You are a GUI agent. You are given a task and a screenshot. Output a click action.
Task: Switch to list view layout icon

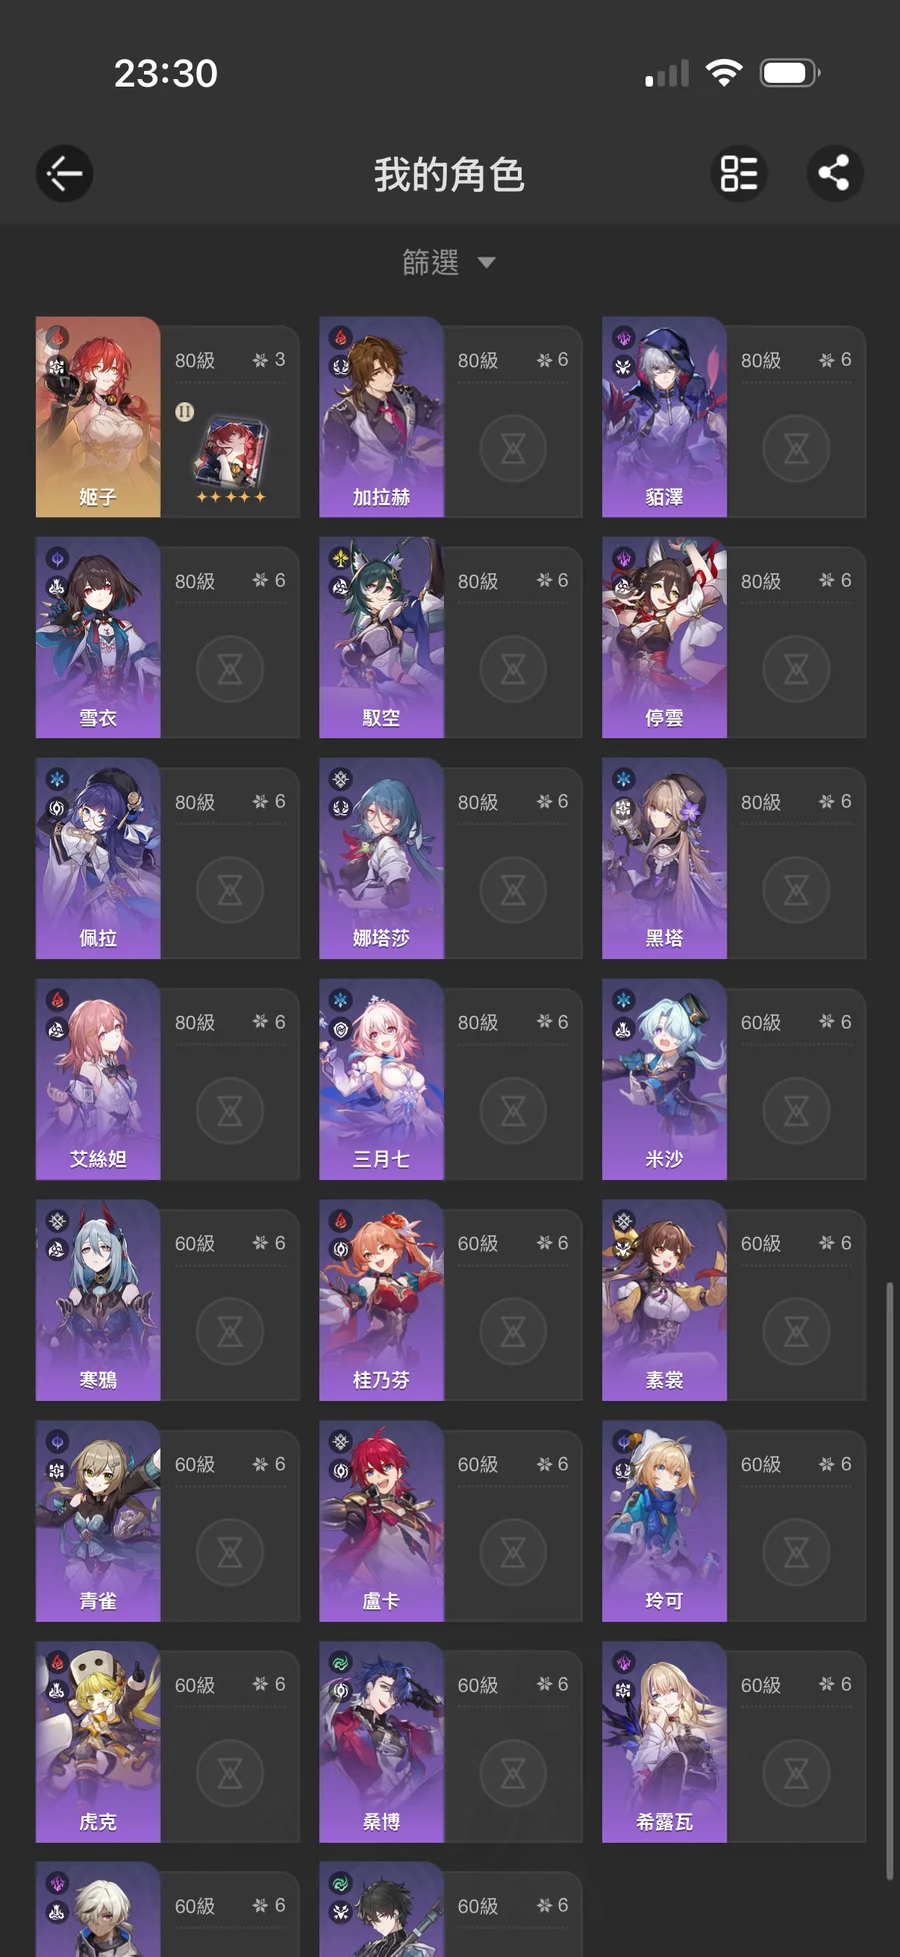coord(739,174)
